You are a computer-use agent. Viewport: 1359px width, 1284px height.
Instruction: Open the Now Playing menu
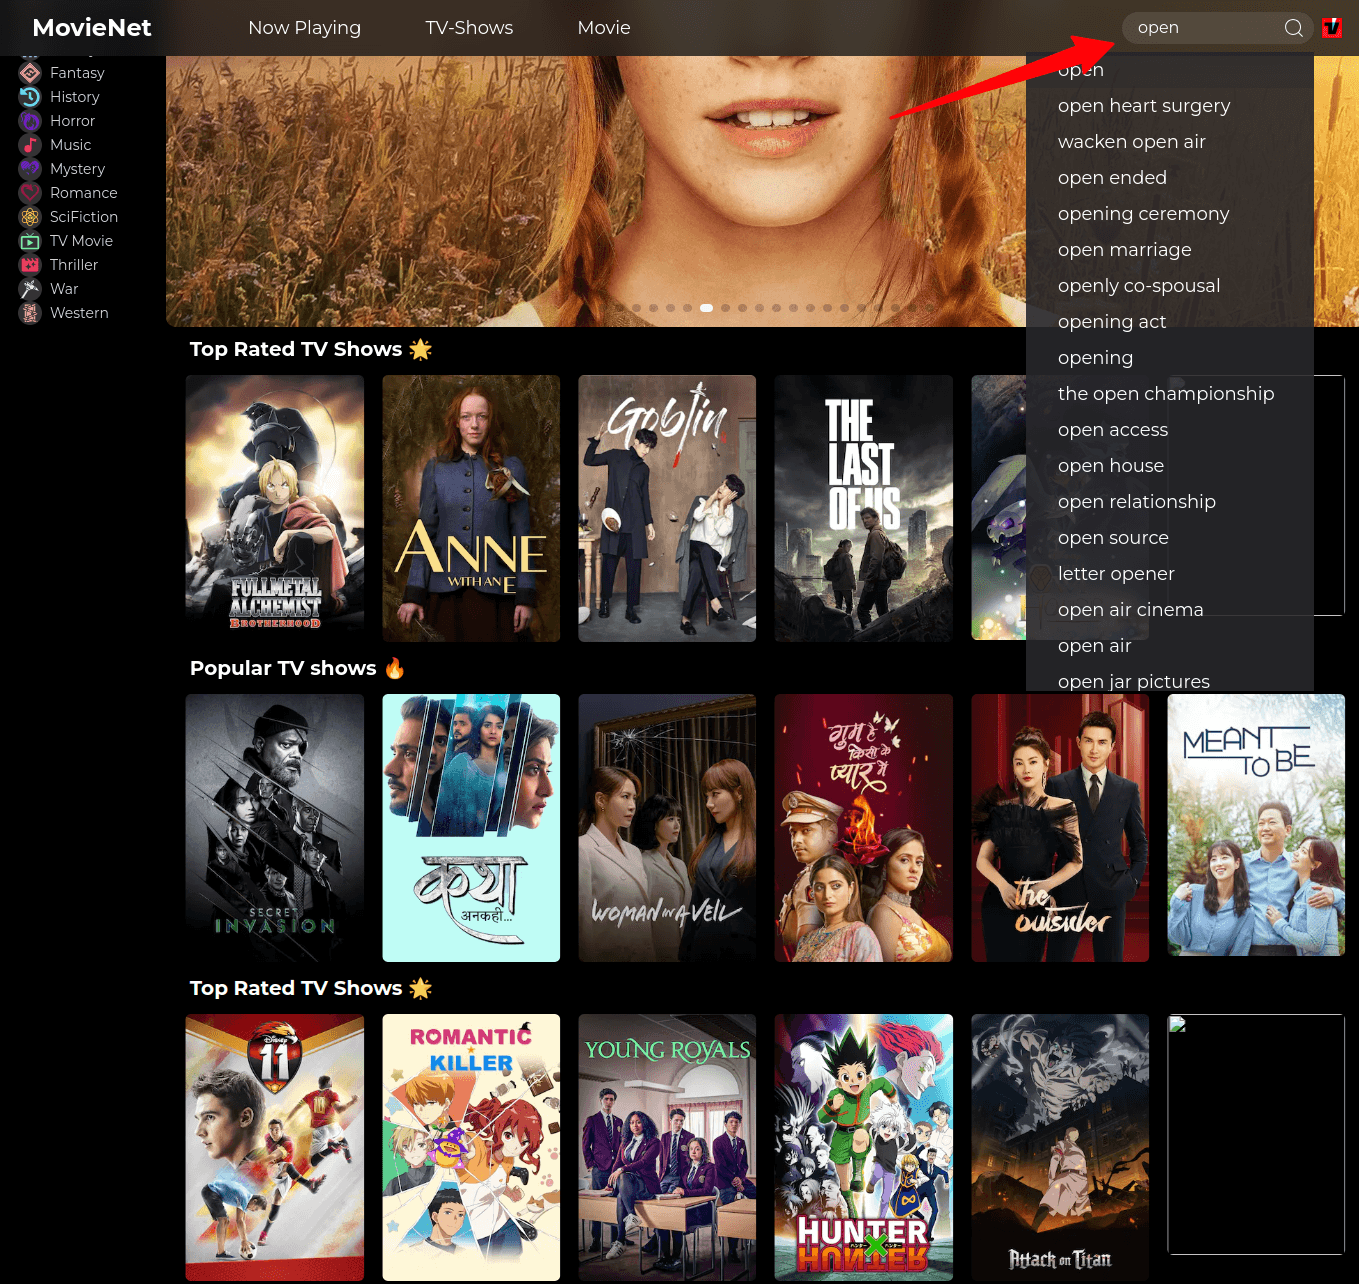coord(304,28)
